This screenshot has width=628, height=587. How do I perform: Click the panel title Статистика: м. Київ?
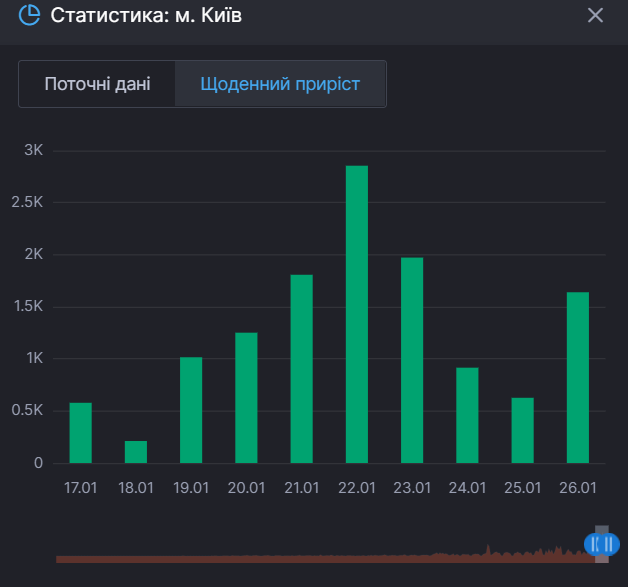click(x=146, y=16)
